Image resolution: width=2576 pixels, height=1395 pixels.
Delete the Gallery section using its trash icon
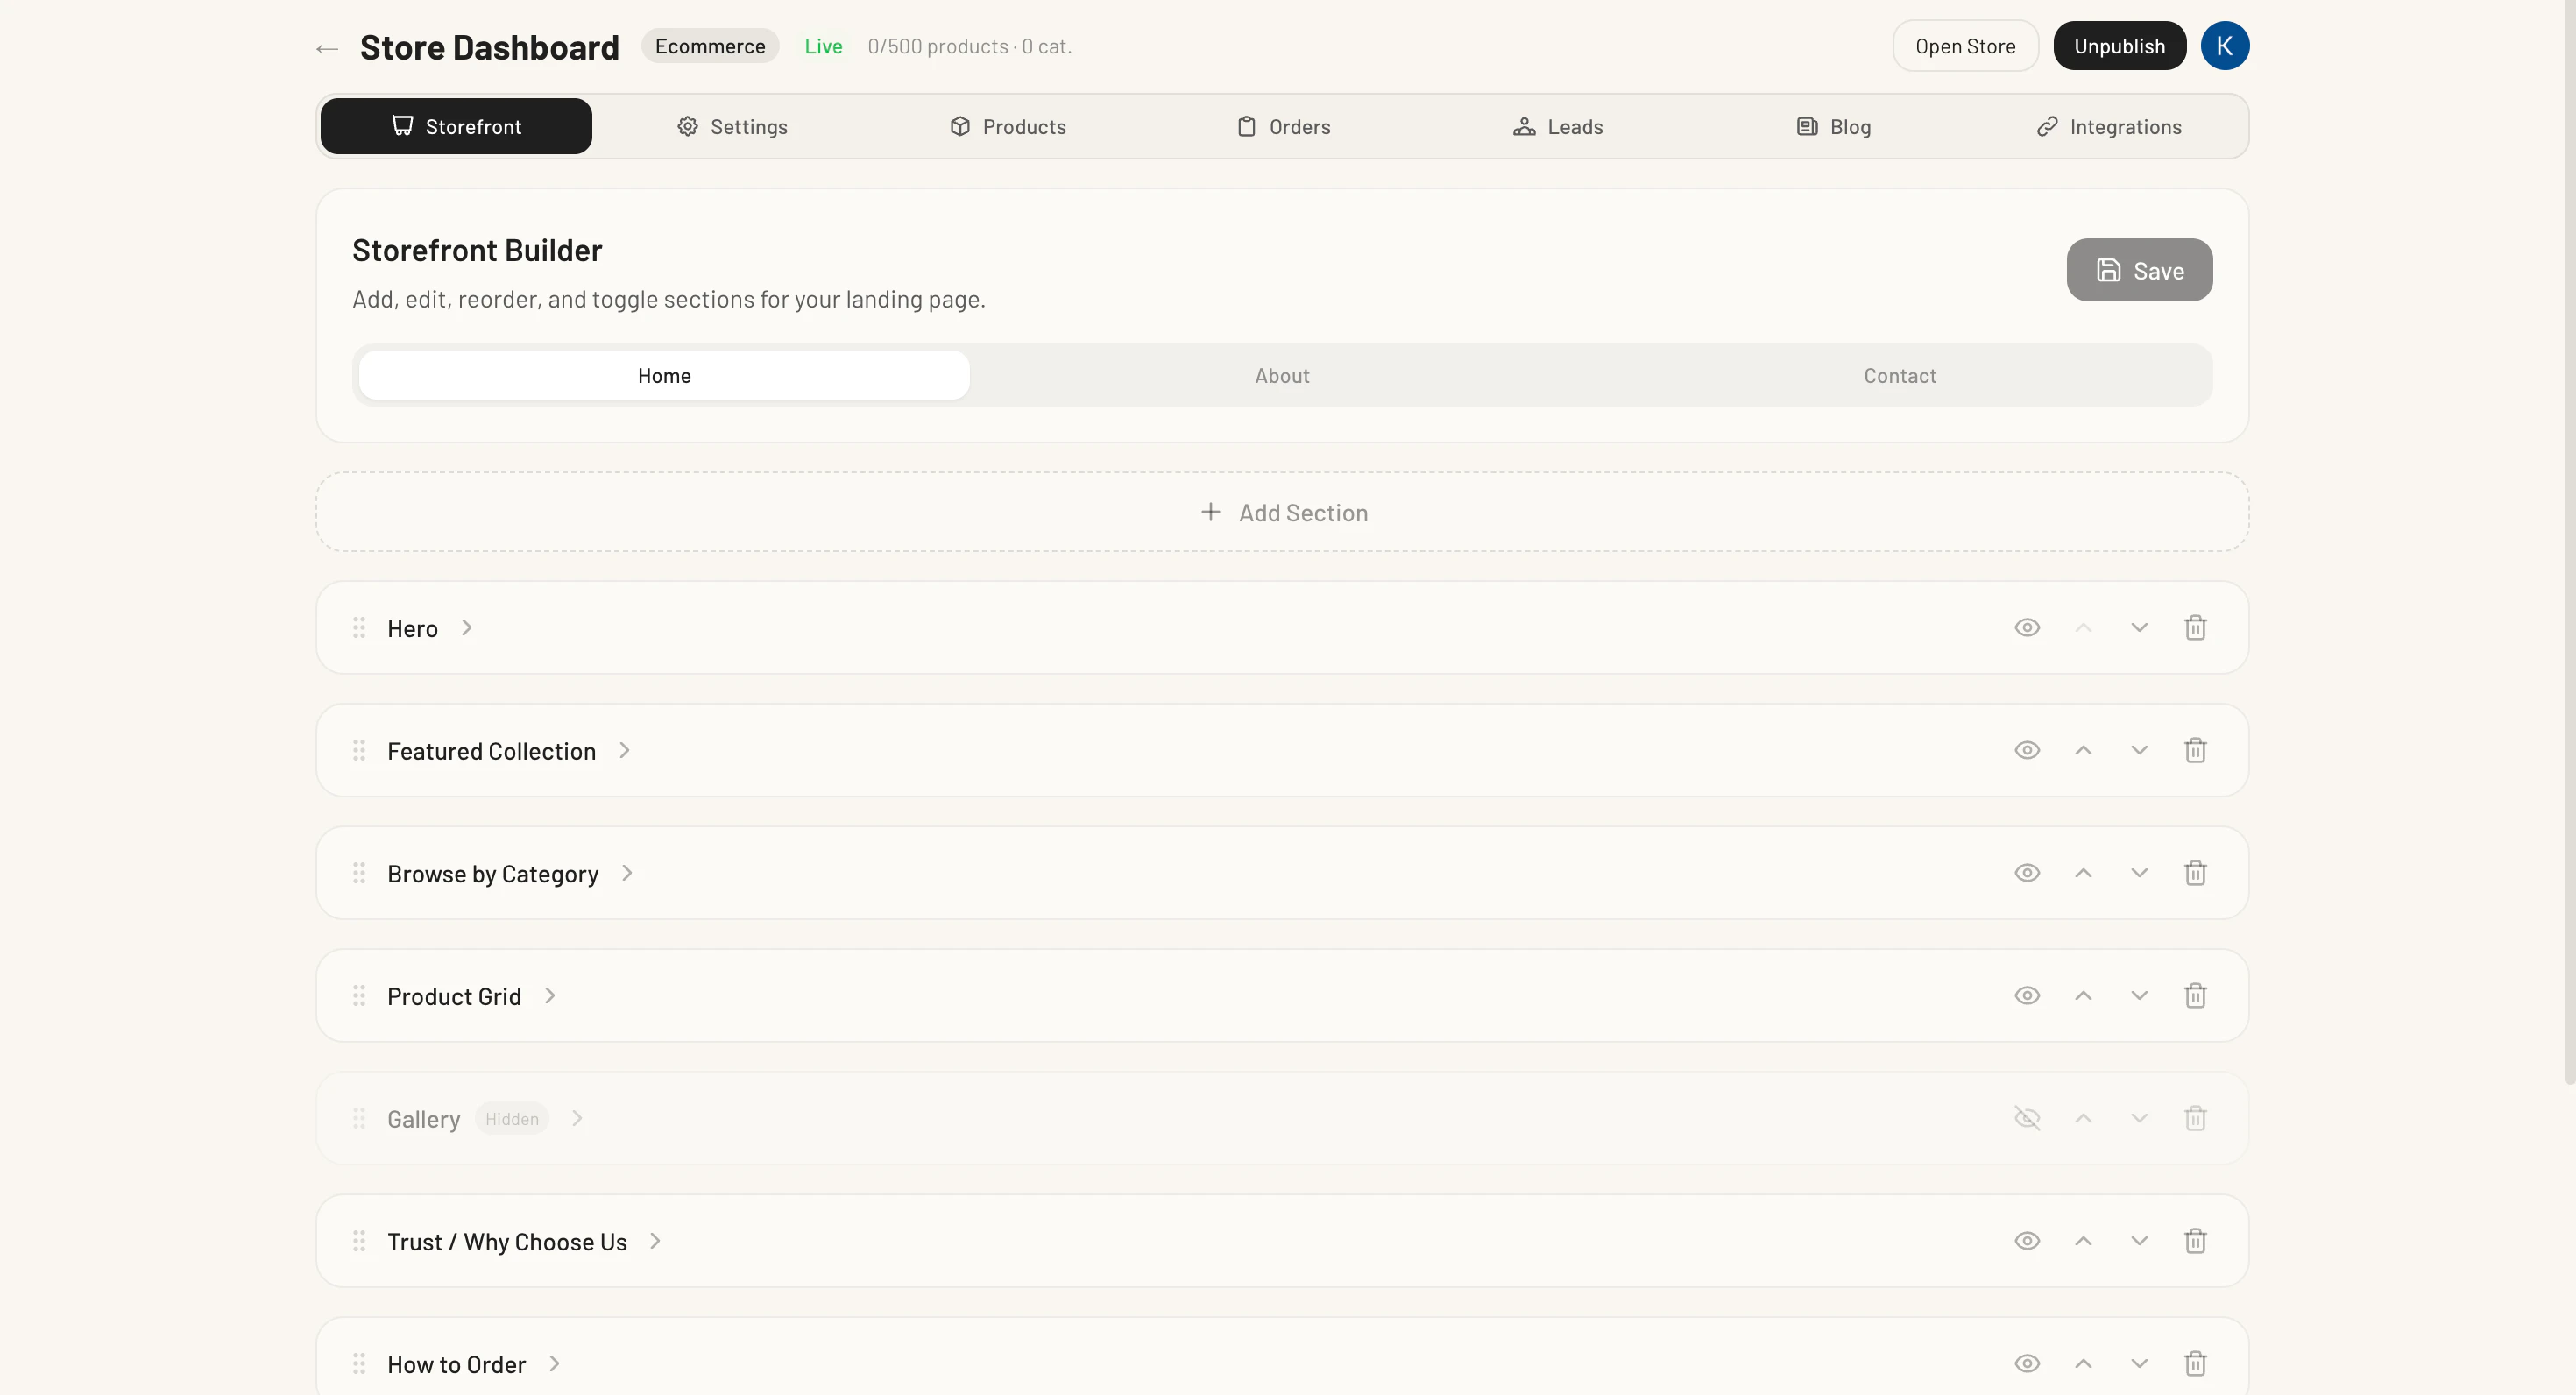2196,1118
